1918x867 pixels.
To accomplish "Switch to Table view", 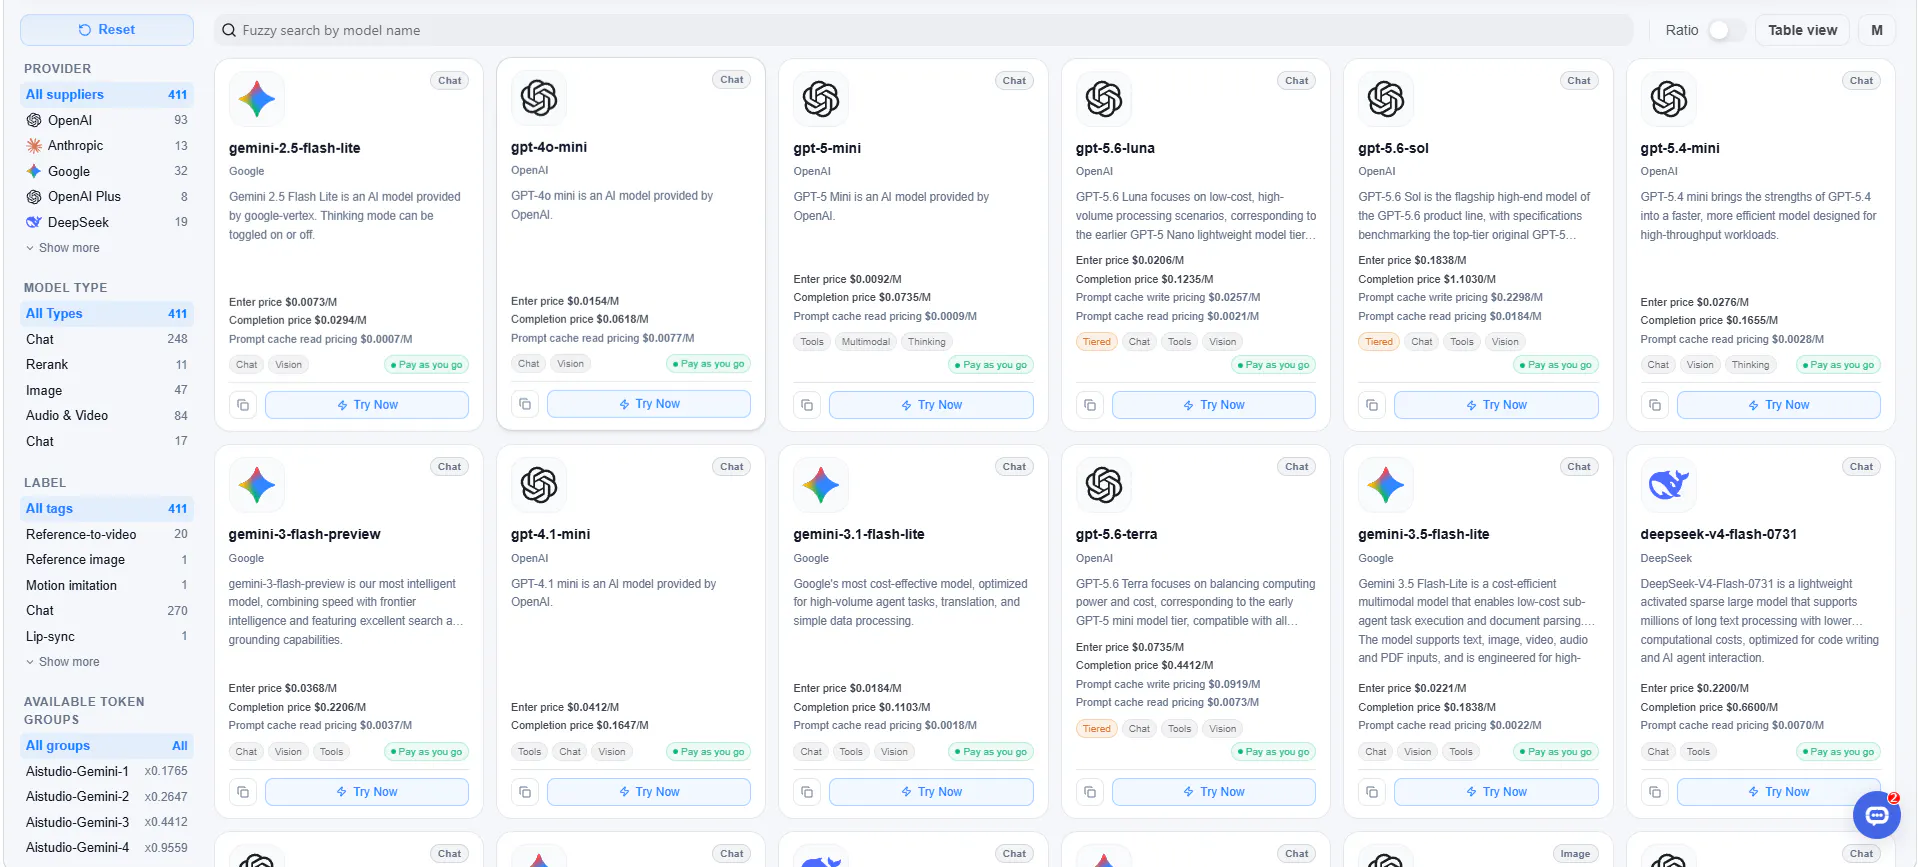I will tap(1802, 30).
